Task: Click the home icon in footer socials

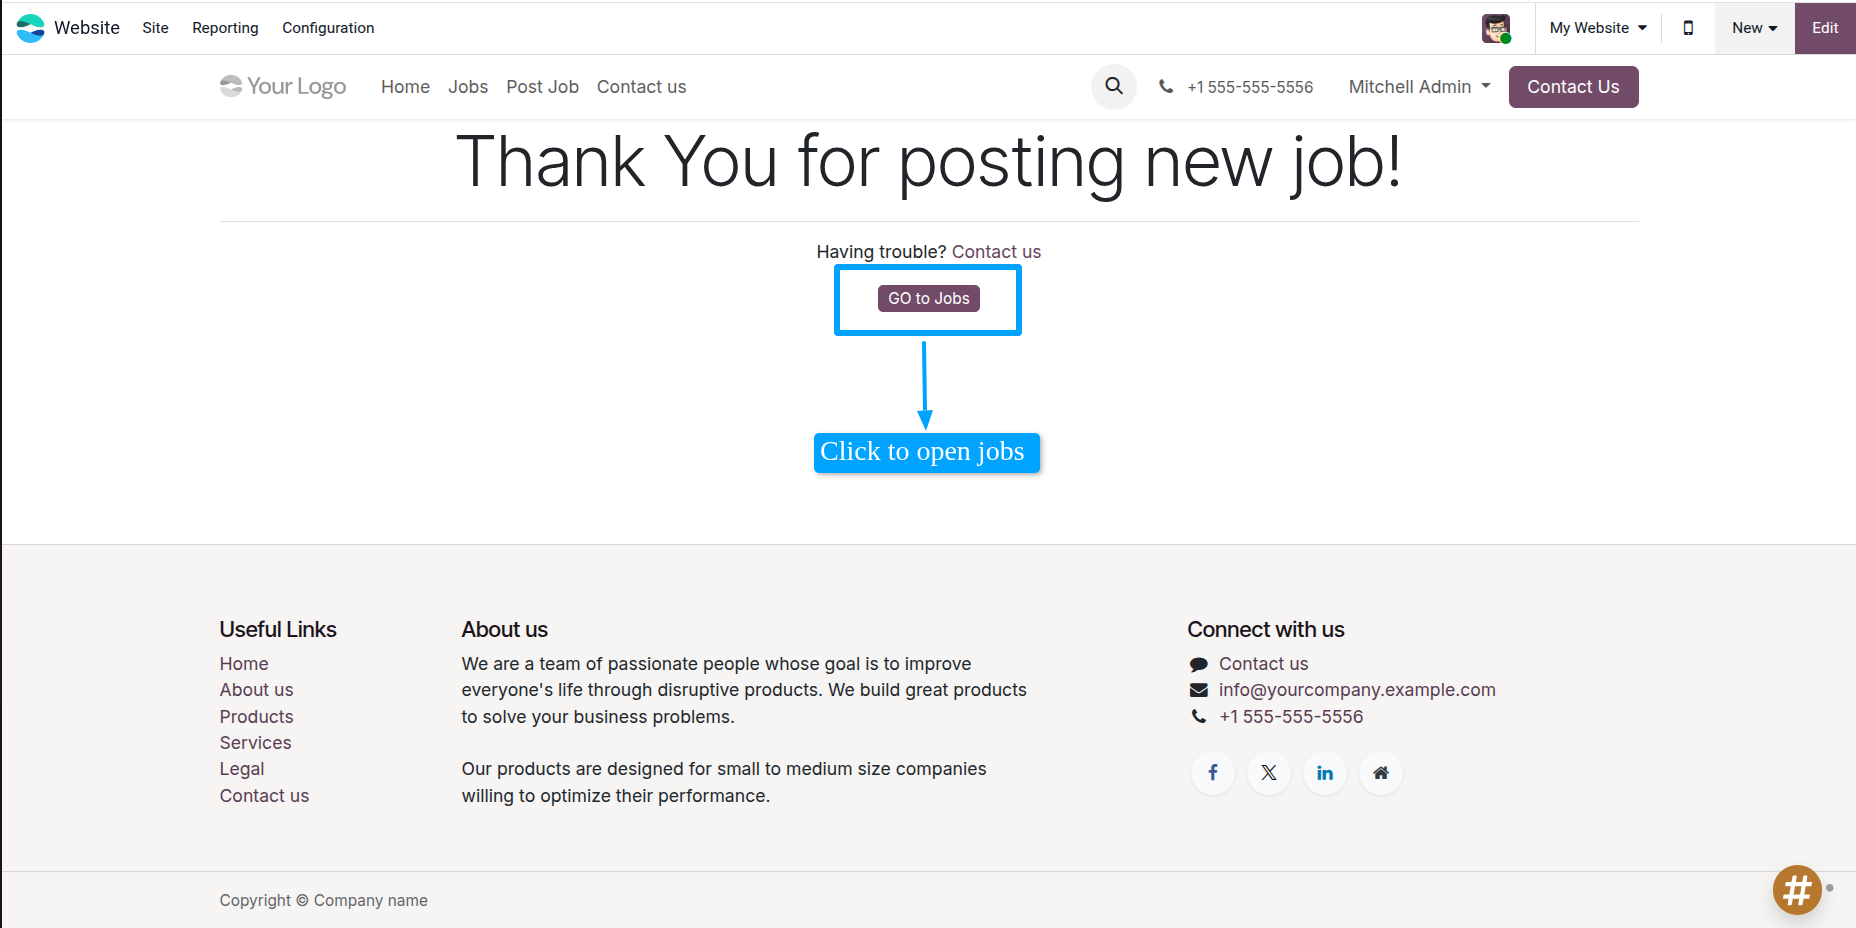Action: coord(1381,773)
